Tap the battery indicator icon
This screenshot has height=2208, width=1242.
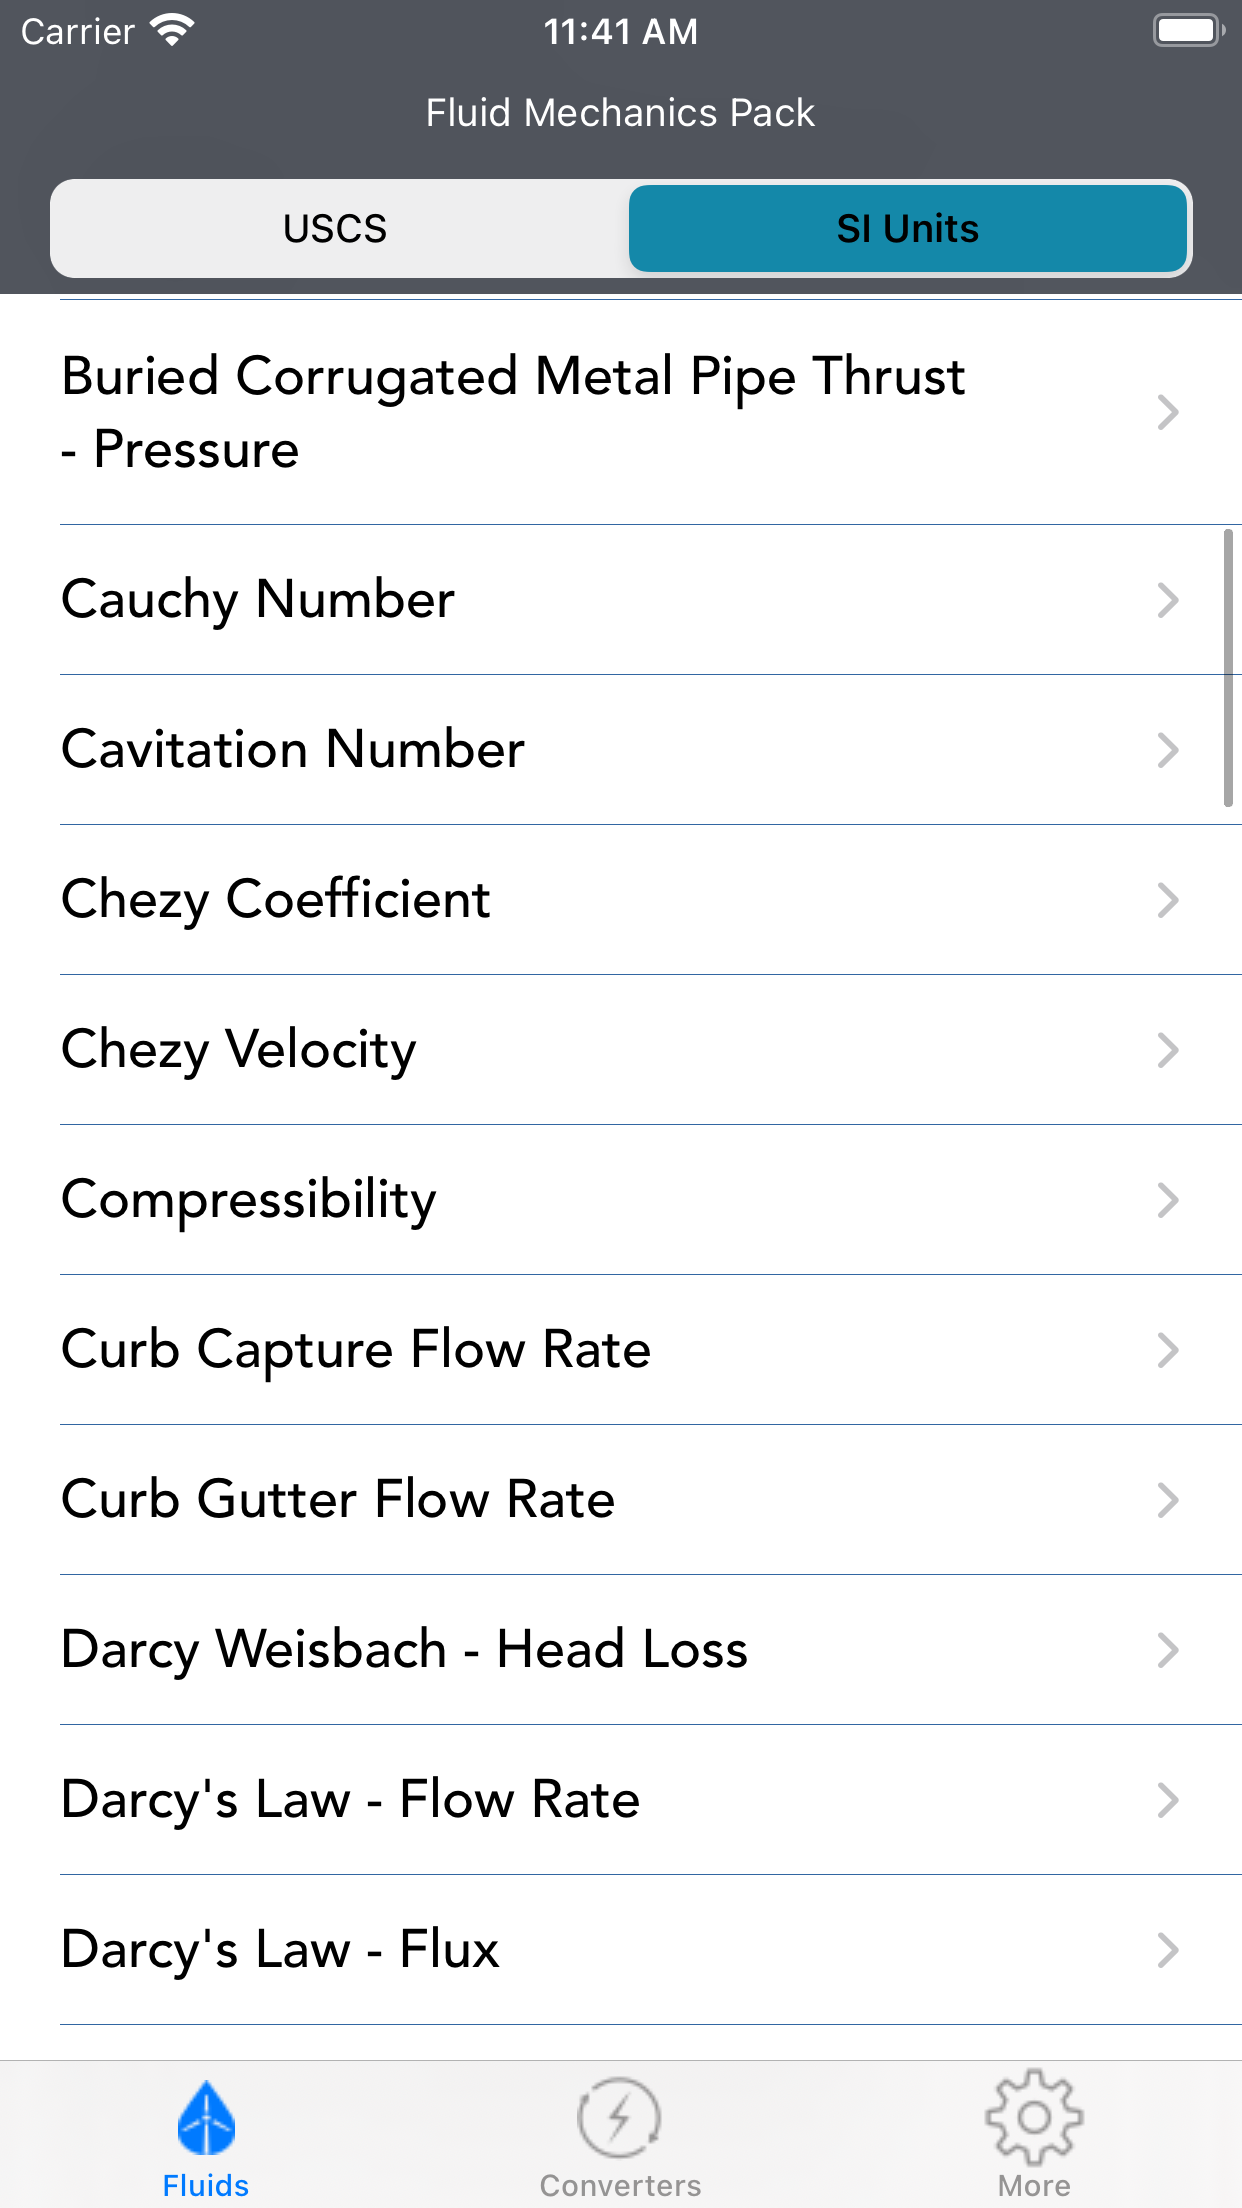[x=1188, y=31]
